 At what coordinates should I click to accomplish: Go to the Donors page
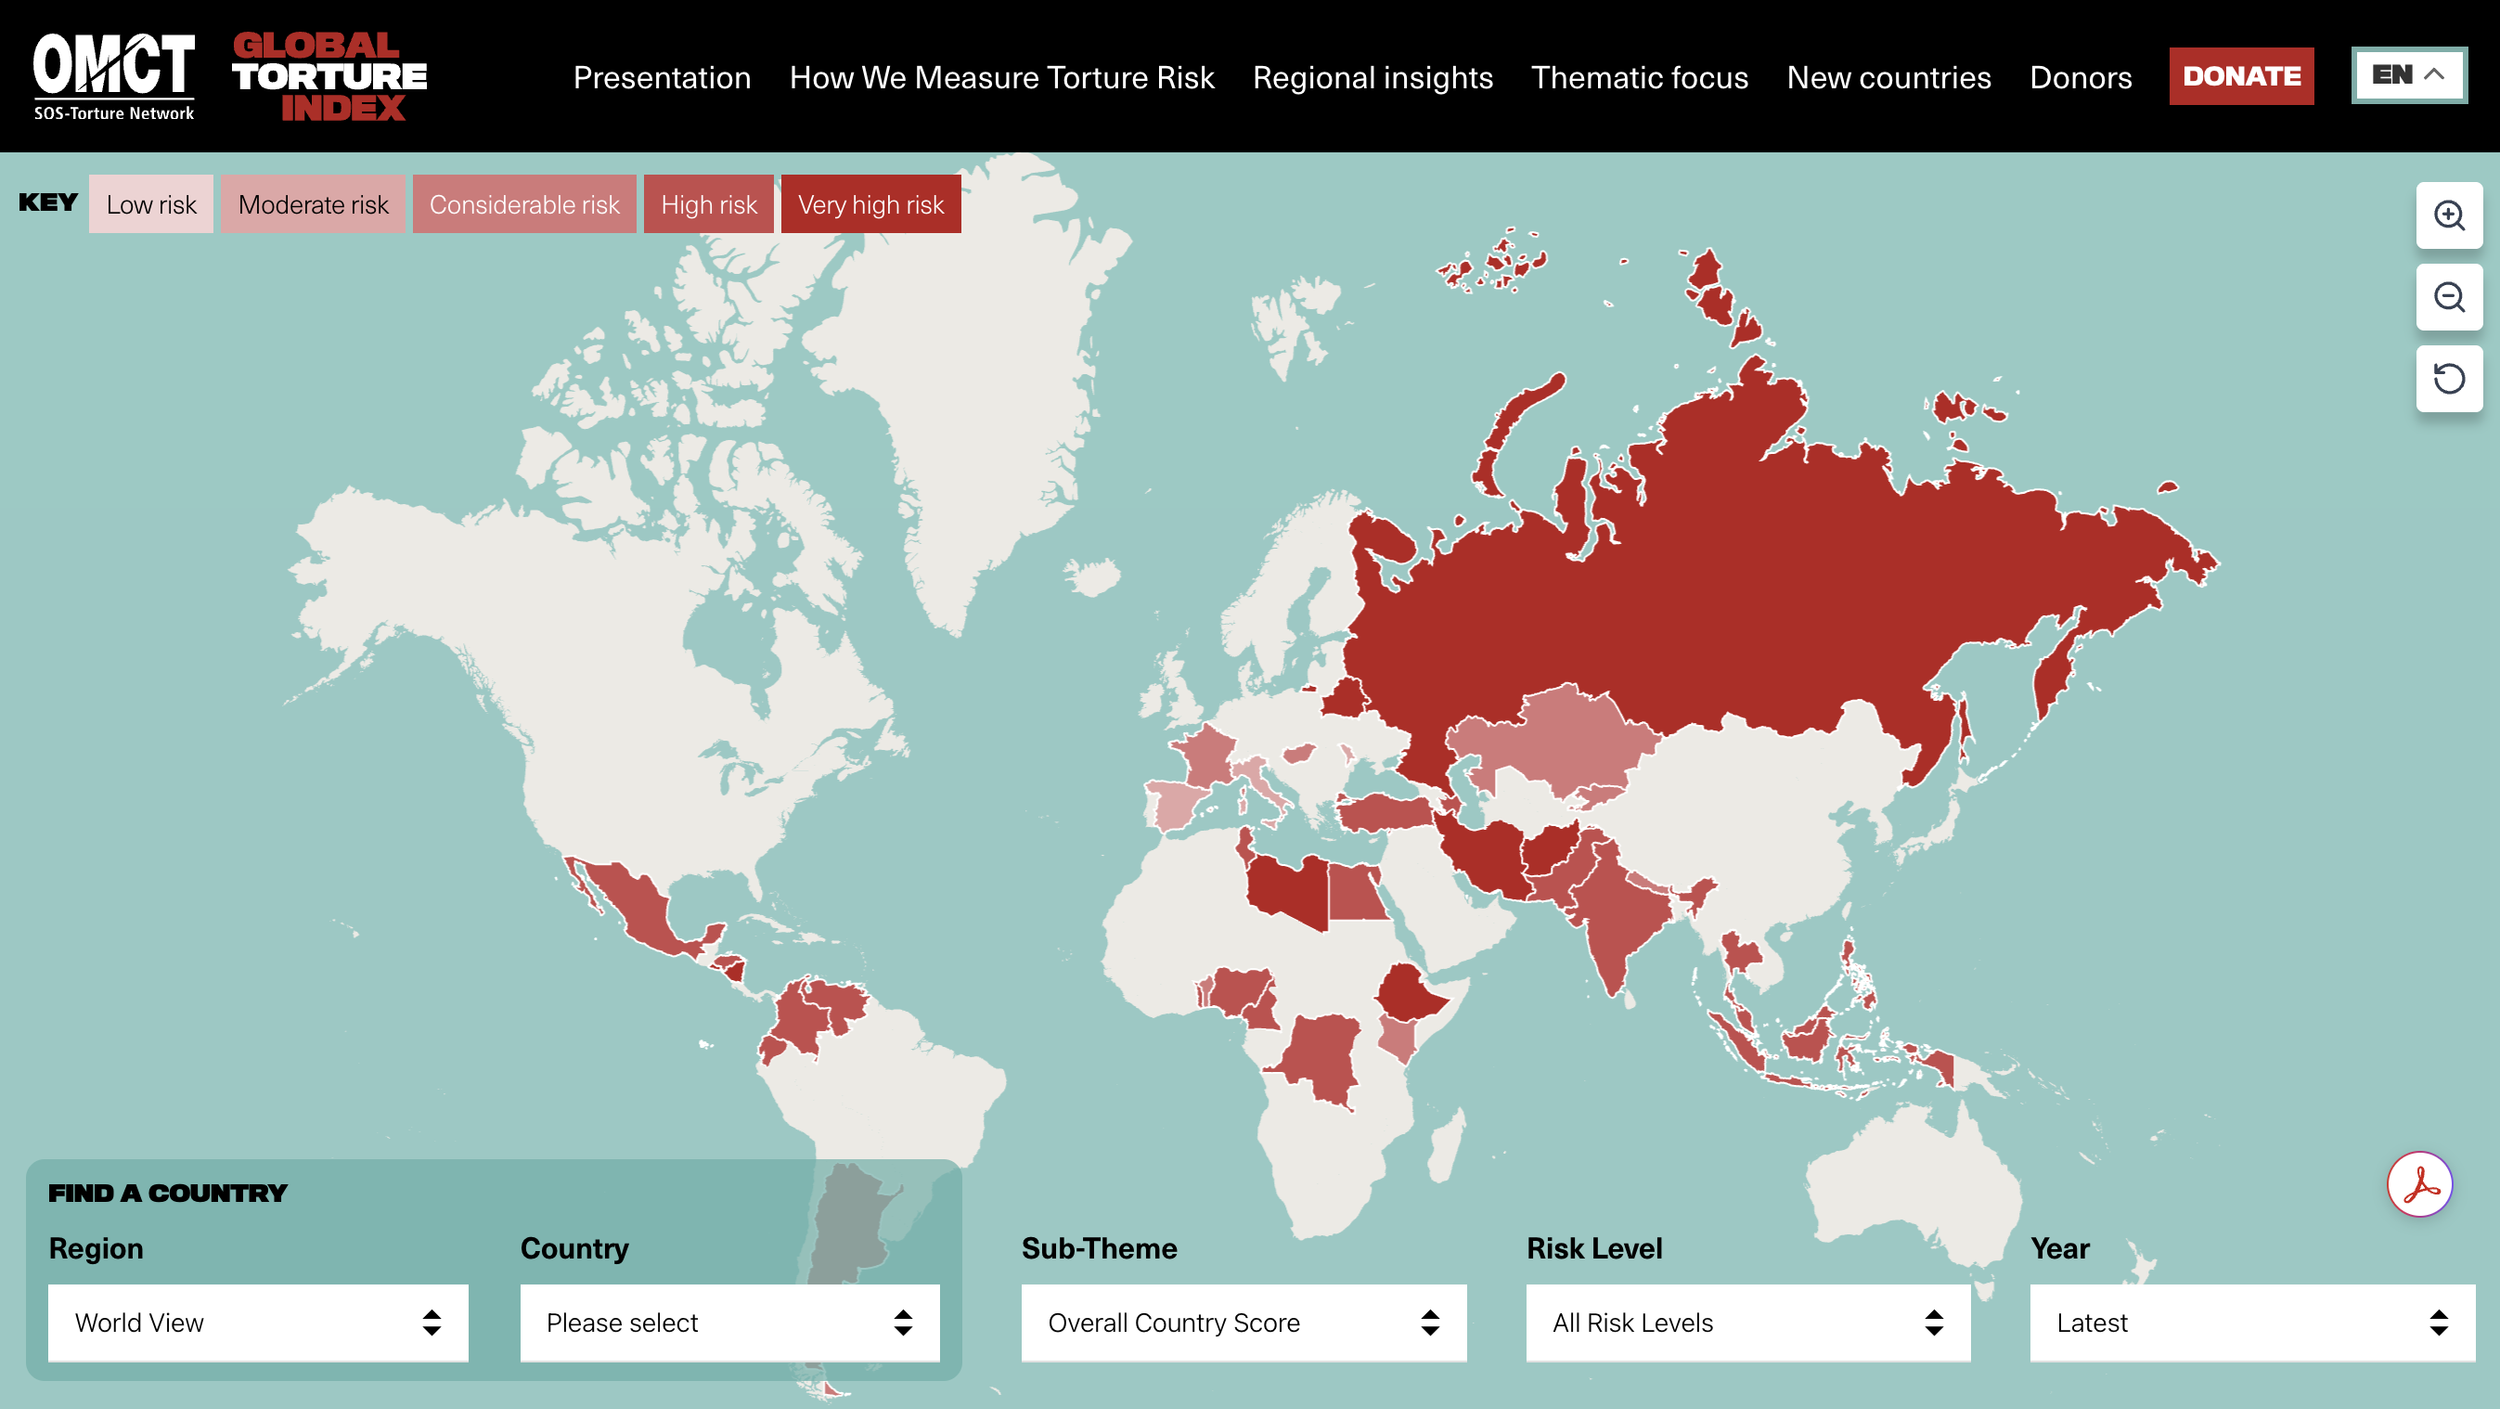pos(2081,77)
